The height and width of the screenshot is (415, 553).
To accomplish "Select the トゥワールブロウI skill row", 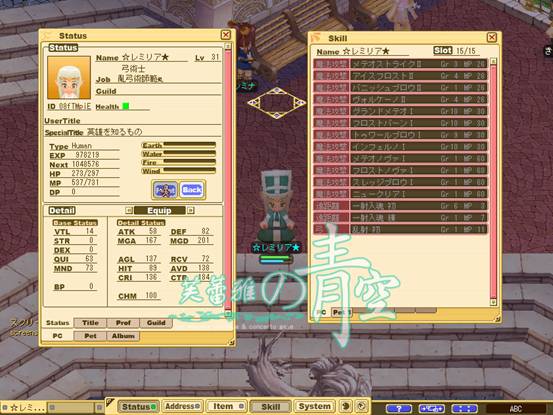I will 400,135.
